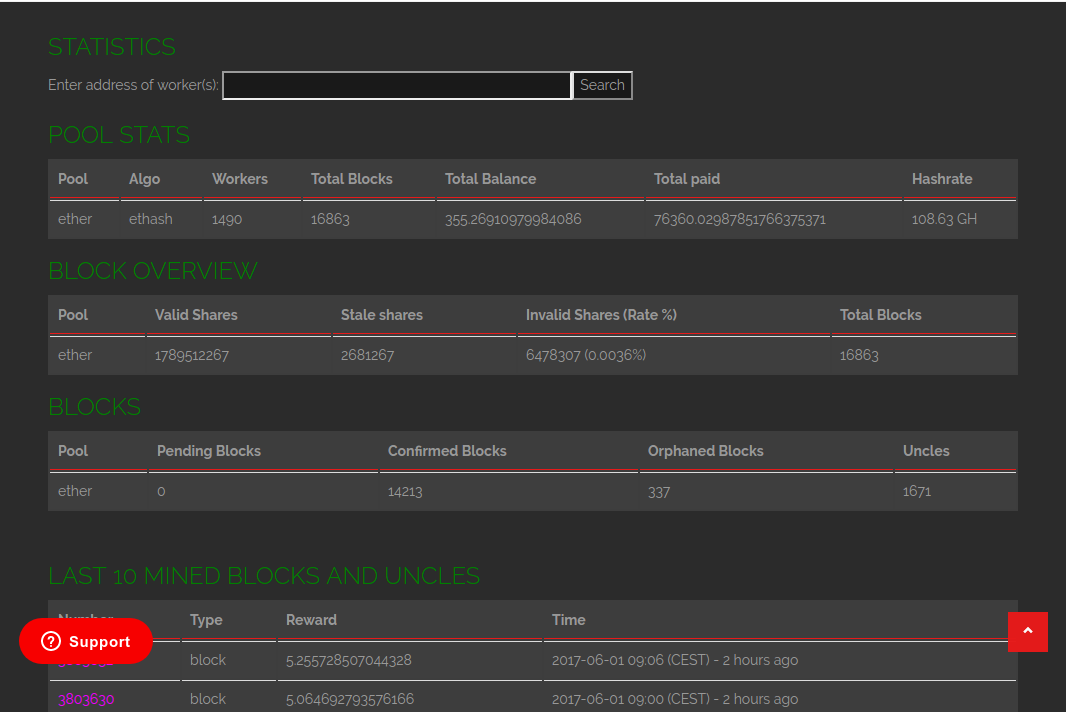Click the Search button
Screen dimensions: 1066x712
pyautogui.click(x=602, y=85)
